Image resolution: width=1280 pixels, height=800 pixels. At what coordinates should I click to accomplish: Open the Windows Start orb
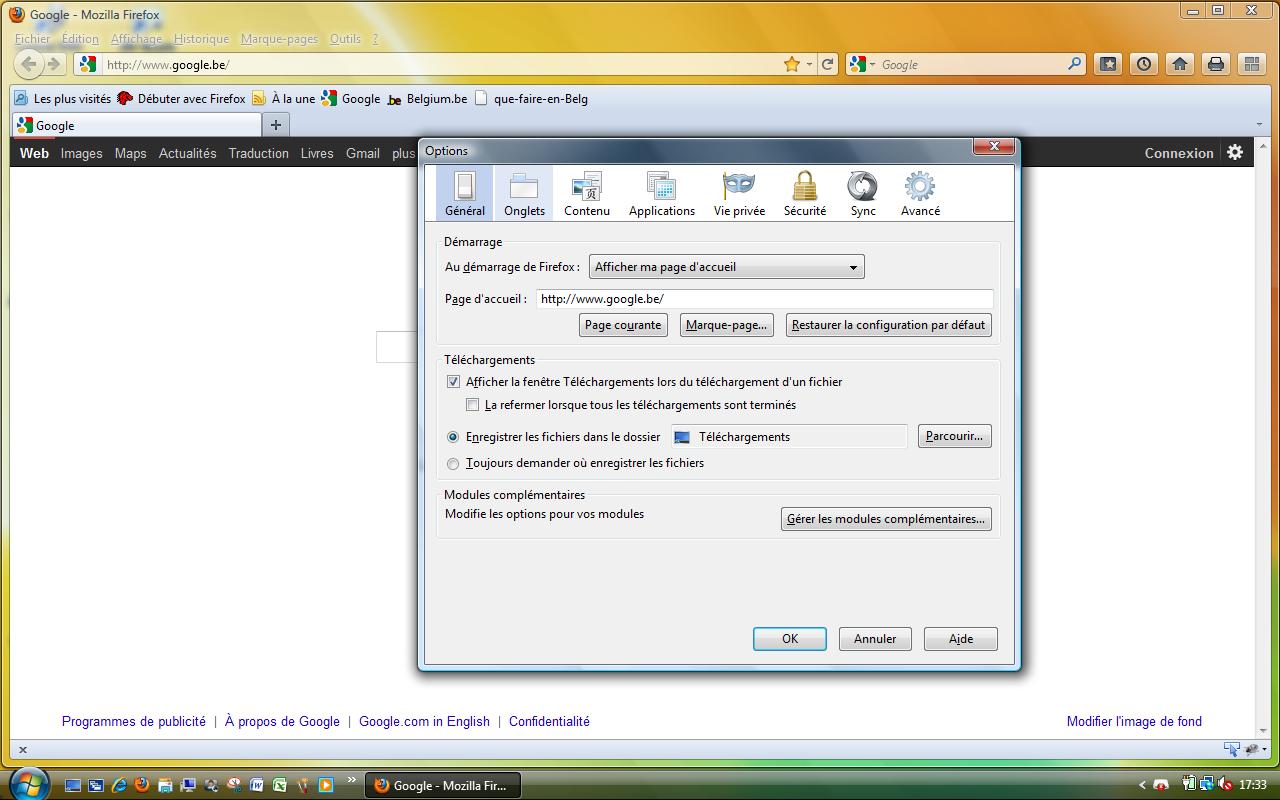pos(28,783)
